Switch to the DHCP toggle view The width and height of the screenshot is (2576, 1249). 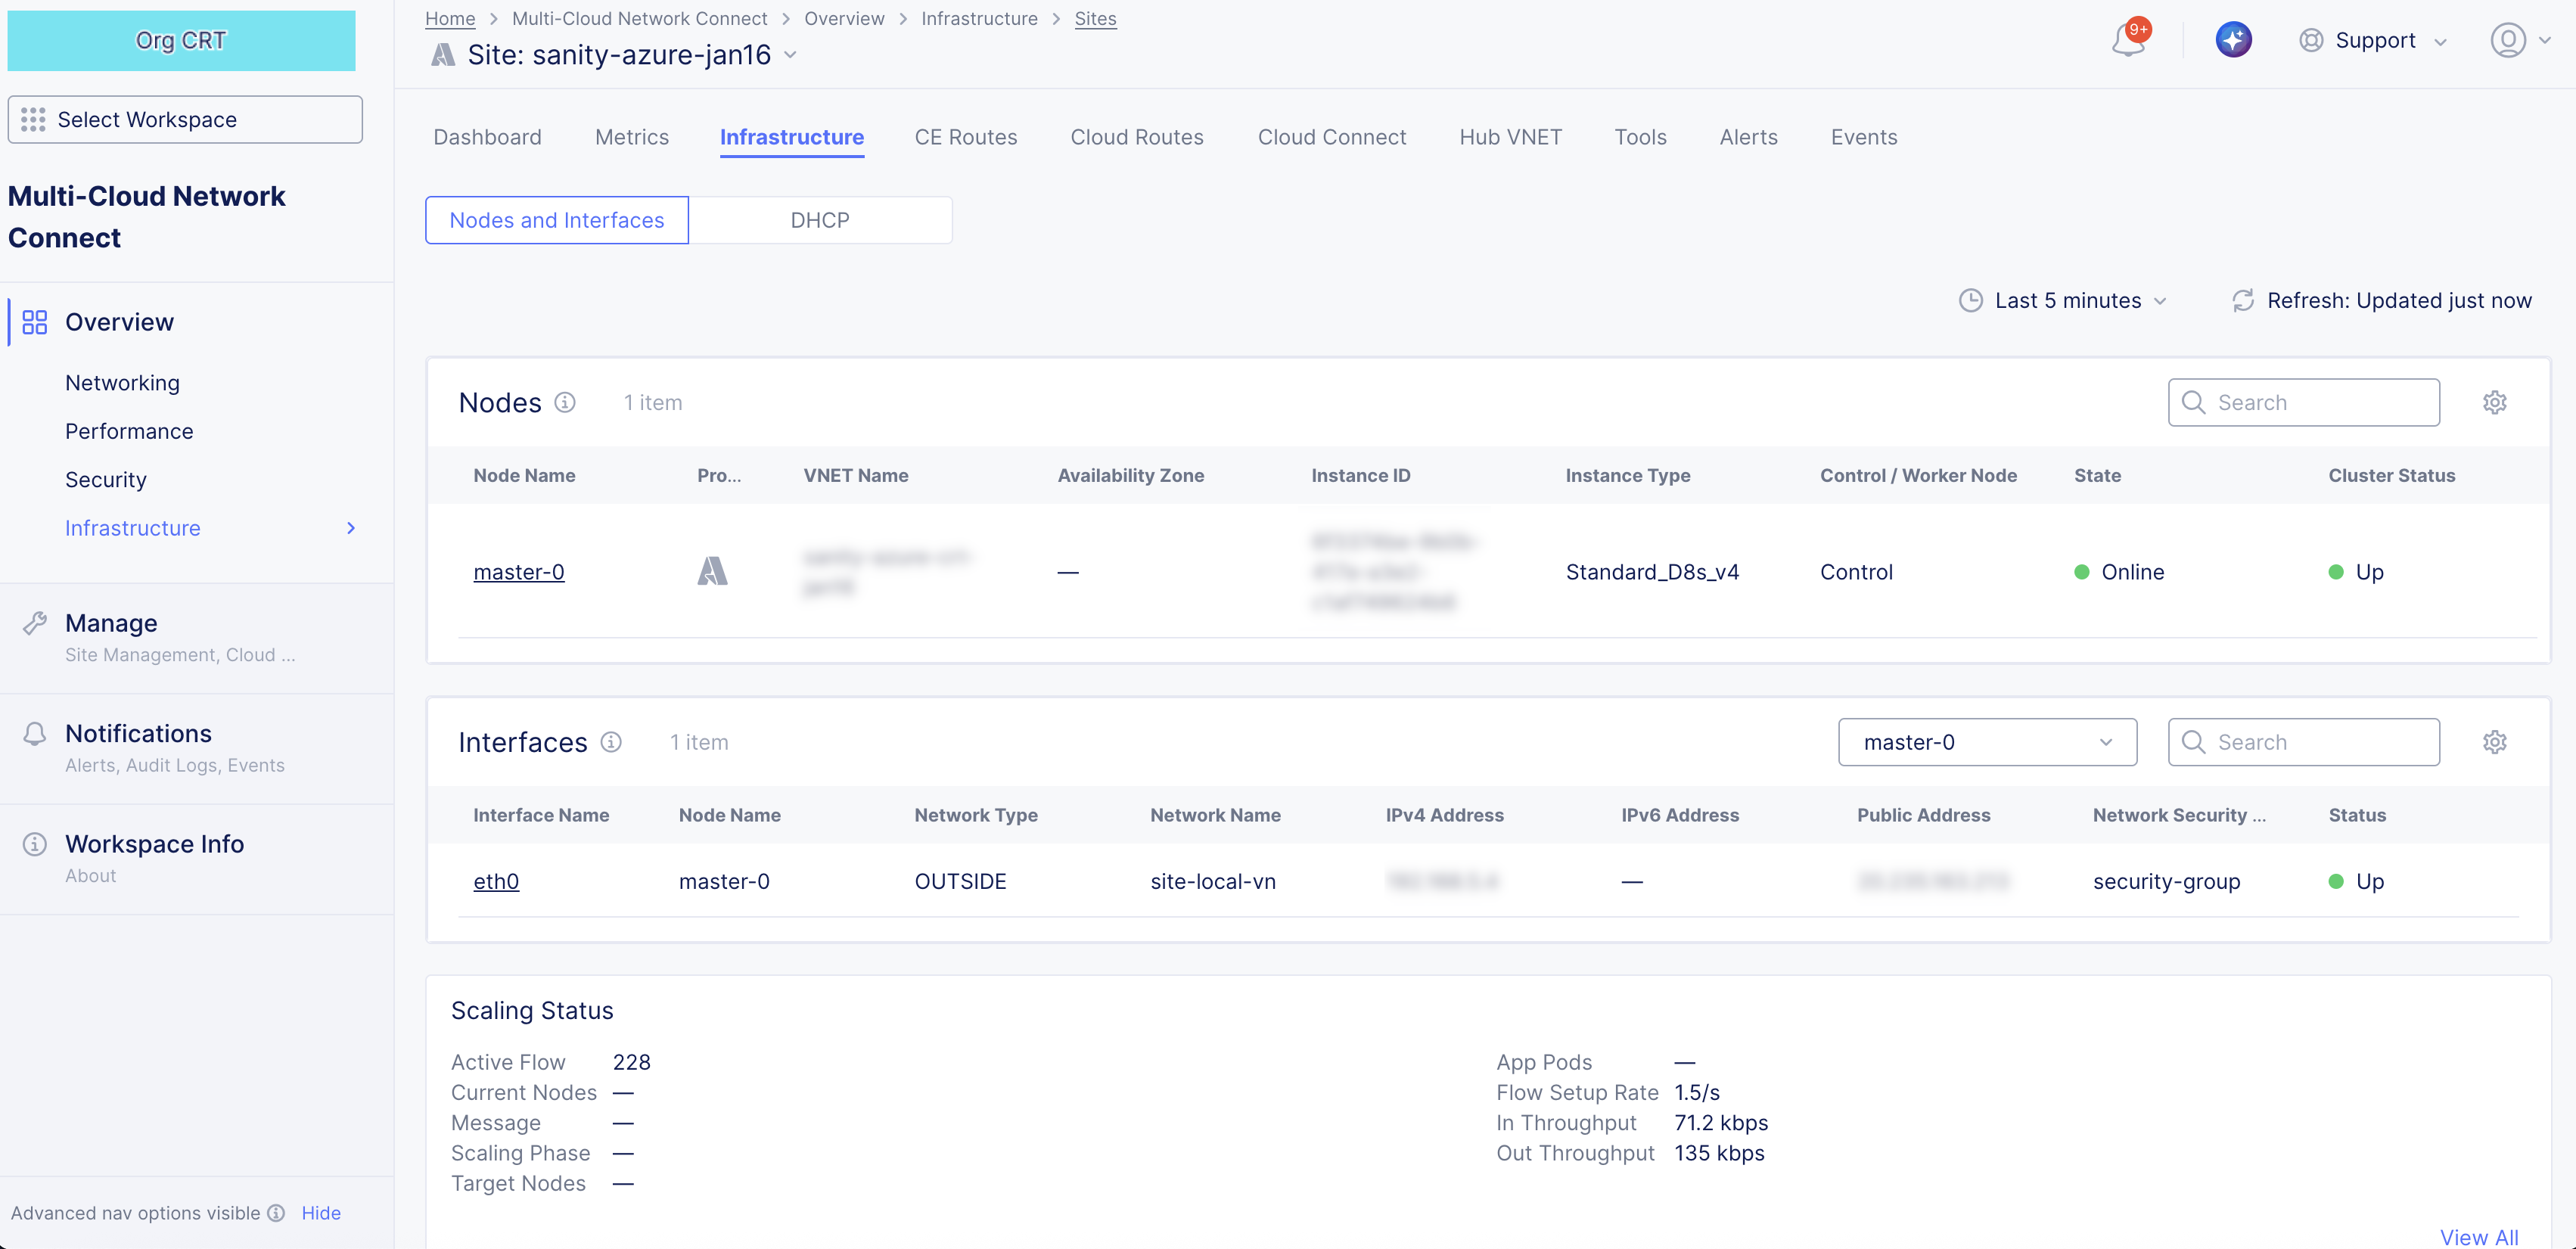819,220
